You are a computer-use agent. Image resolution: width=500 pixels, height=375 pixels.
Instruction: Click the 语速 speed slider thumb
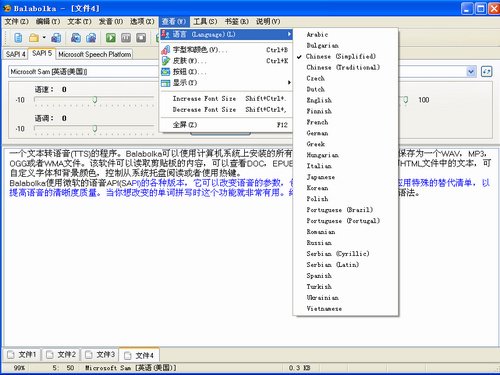click(95, 100)
